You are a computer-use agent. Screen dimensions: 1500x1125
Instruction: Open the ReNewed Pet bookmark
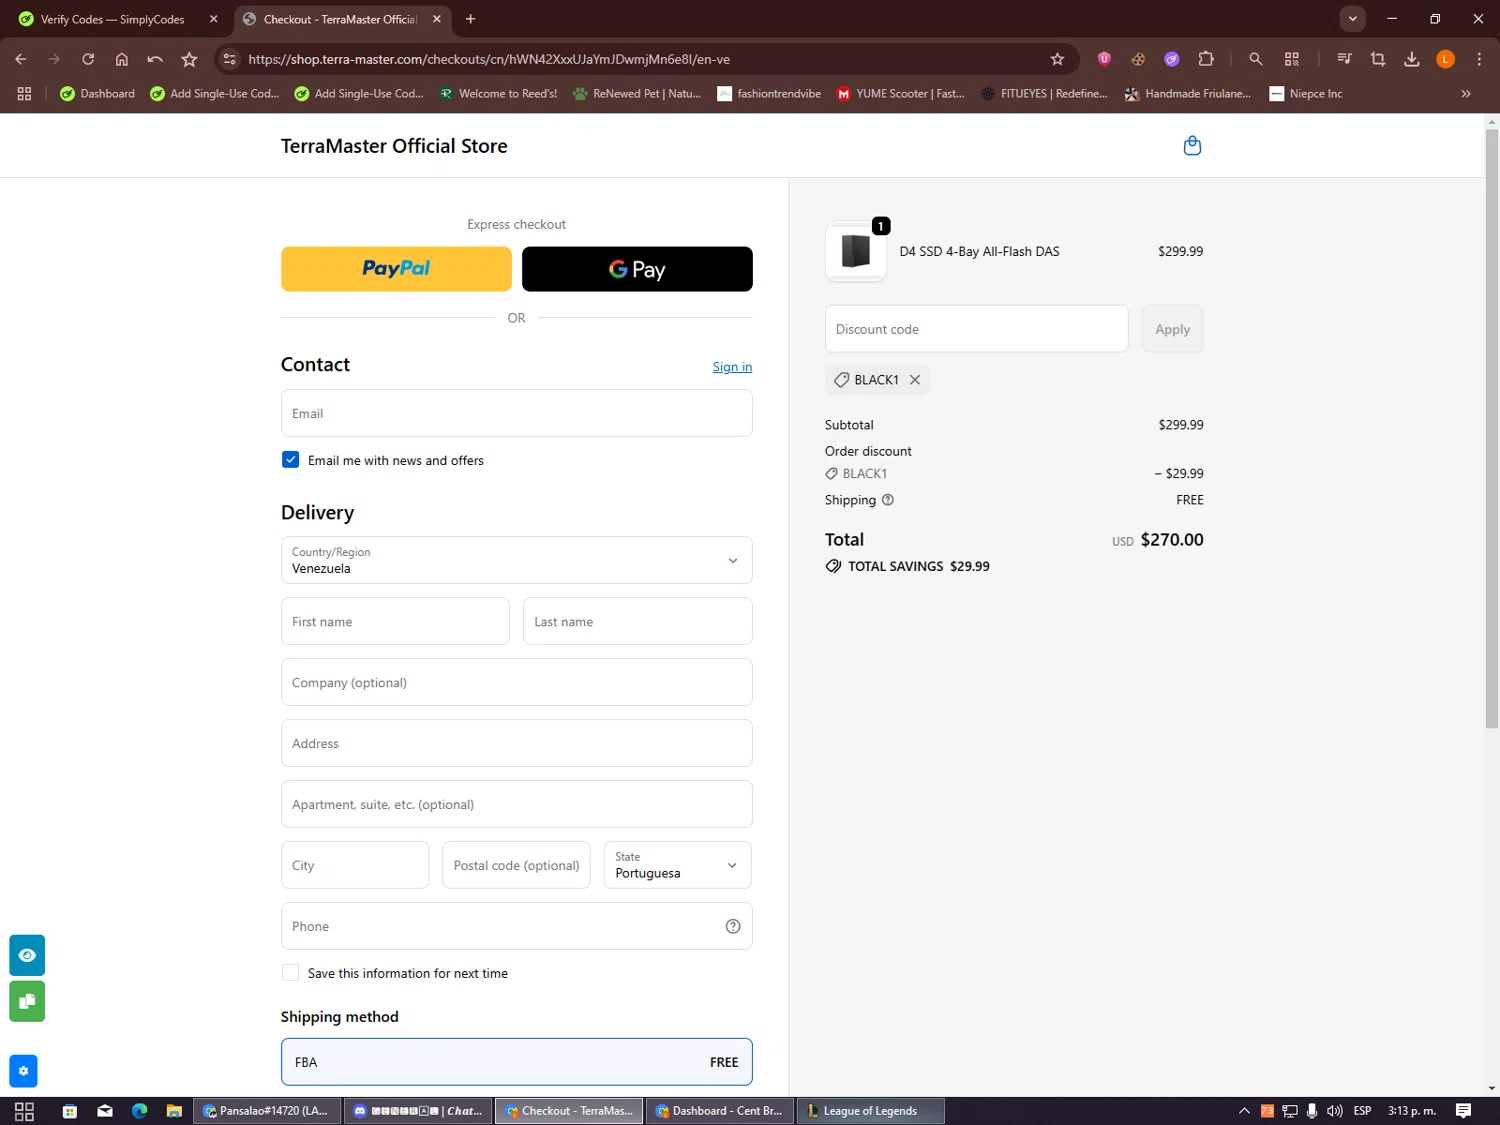coord(636,93)
